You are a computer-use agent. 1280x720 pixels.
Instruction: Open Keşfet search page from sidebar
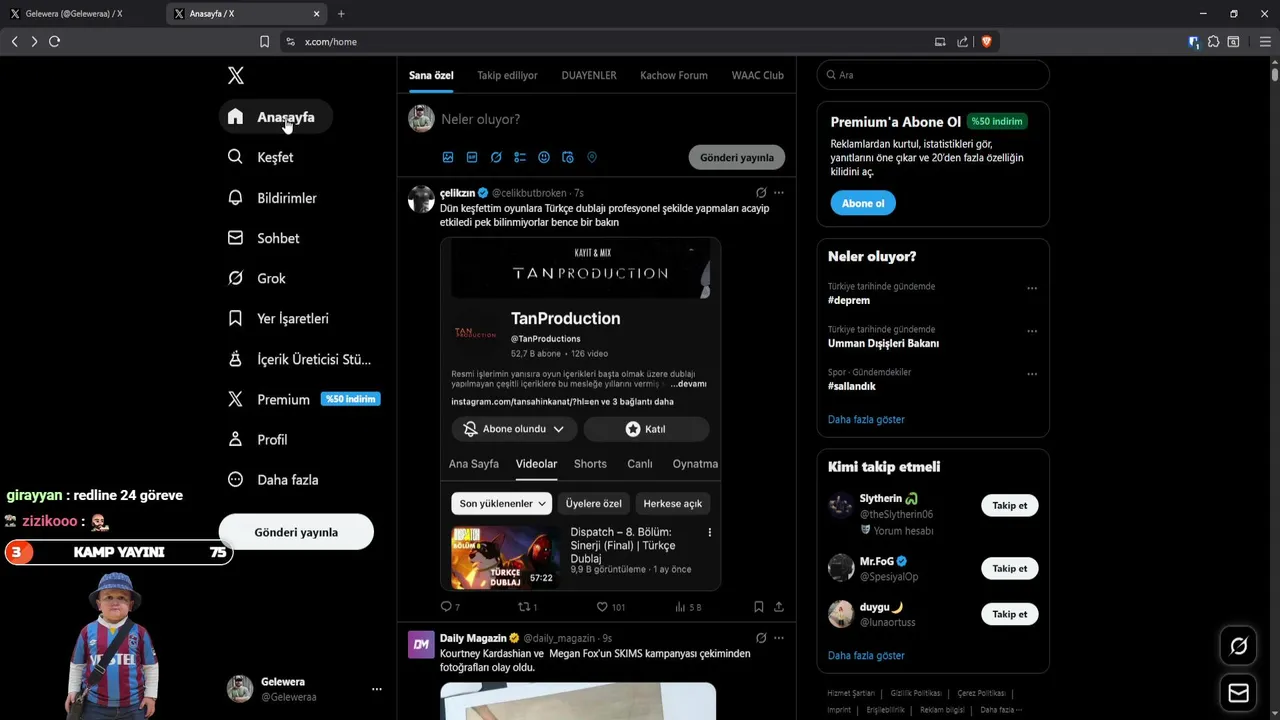pos(261,157)
